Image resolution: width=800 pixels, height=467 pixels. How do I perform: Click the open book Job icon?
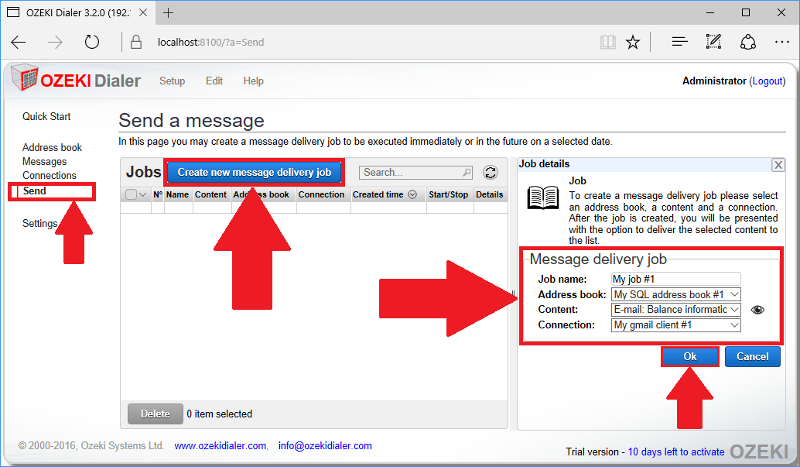pyautogui.click(x=543, y=198)
